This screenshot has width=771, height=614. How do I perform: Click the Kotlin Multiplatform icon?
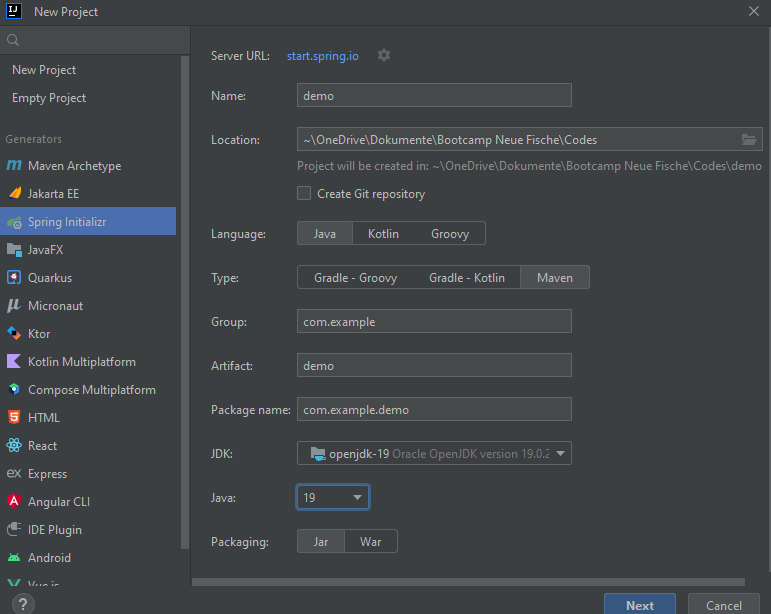pyautogui.click(x=14, y=361)
